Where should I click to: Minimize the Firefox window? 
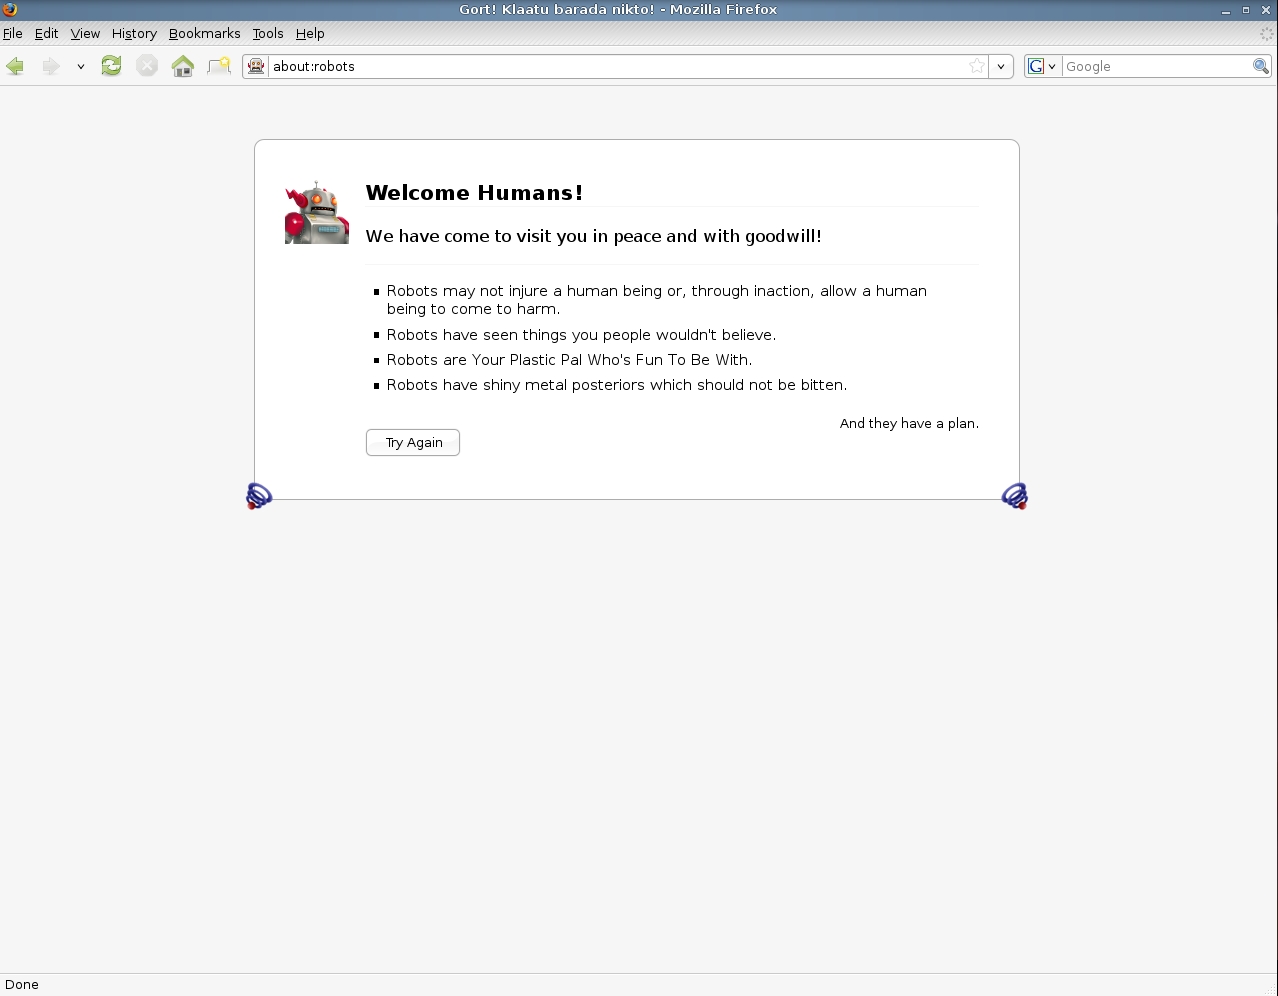tap(1226, 10)
